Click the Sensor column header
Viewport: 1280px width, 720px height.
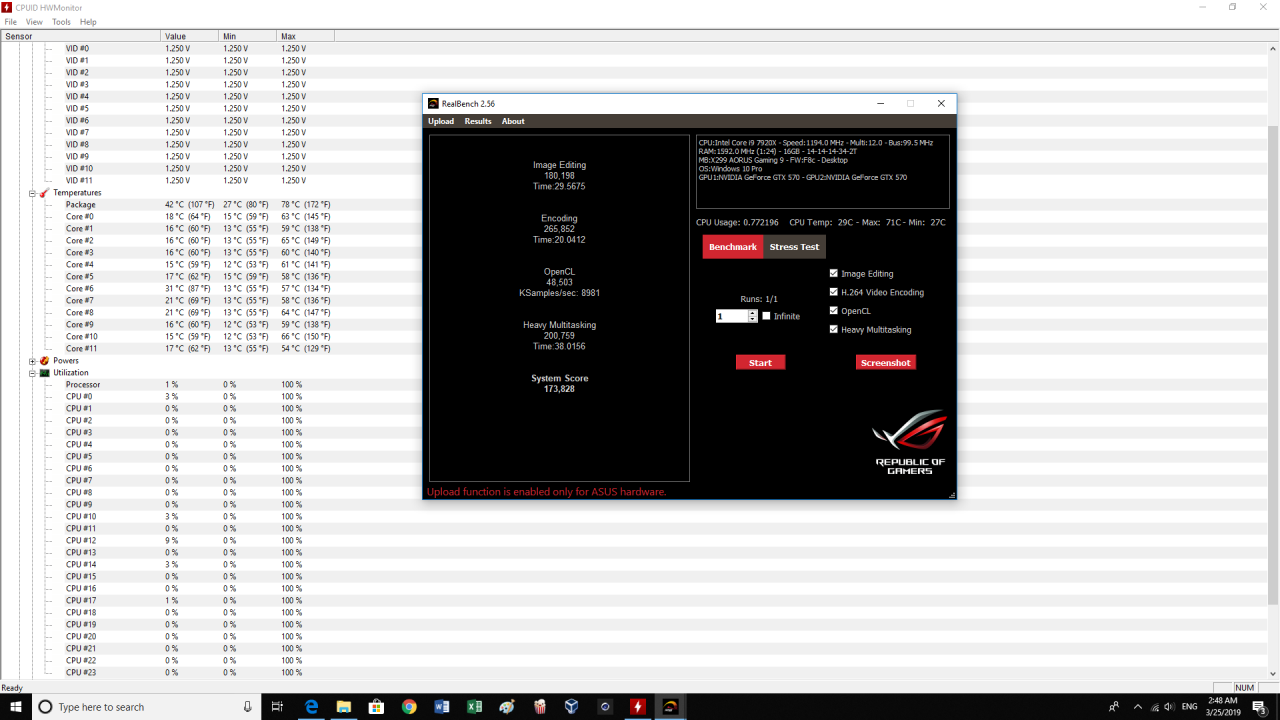tap(80, 36)
